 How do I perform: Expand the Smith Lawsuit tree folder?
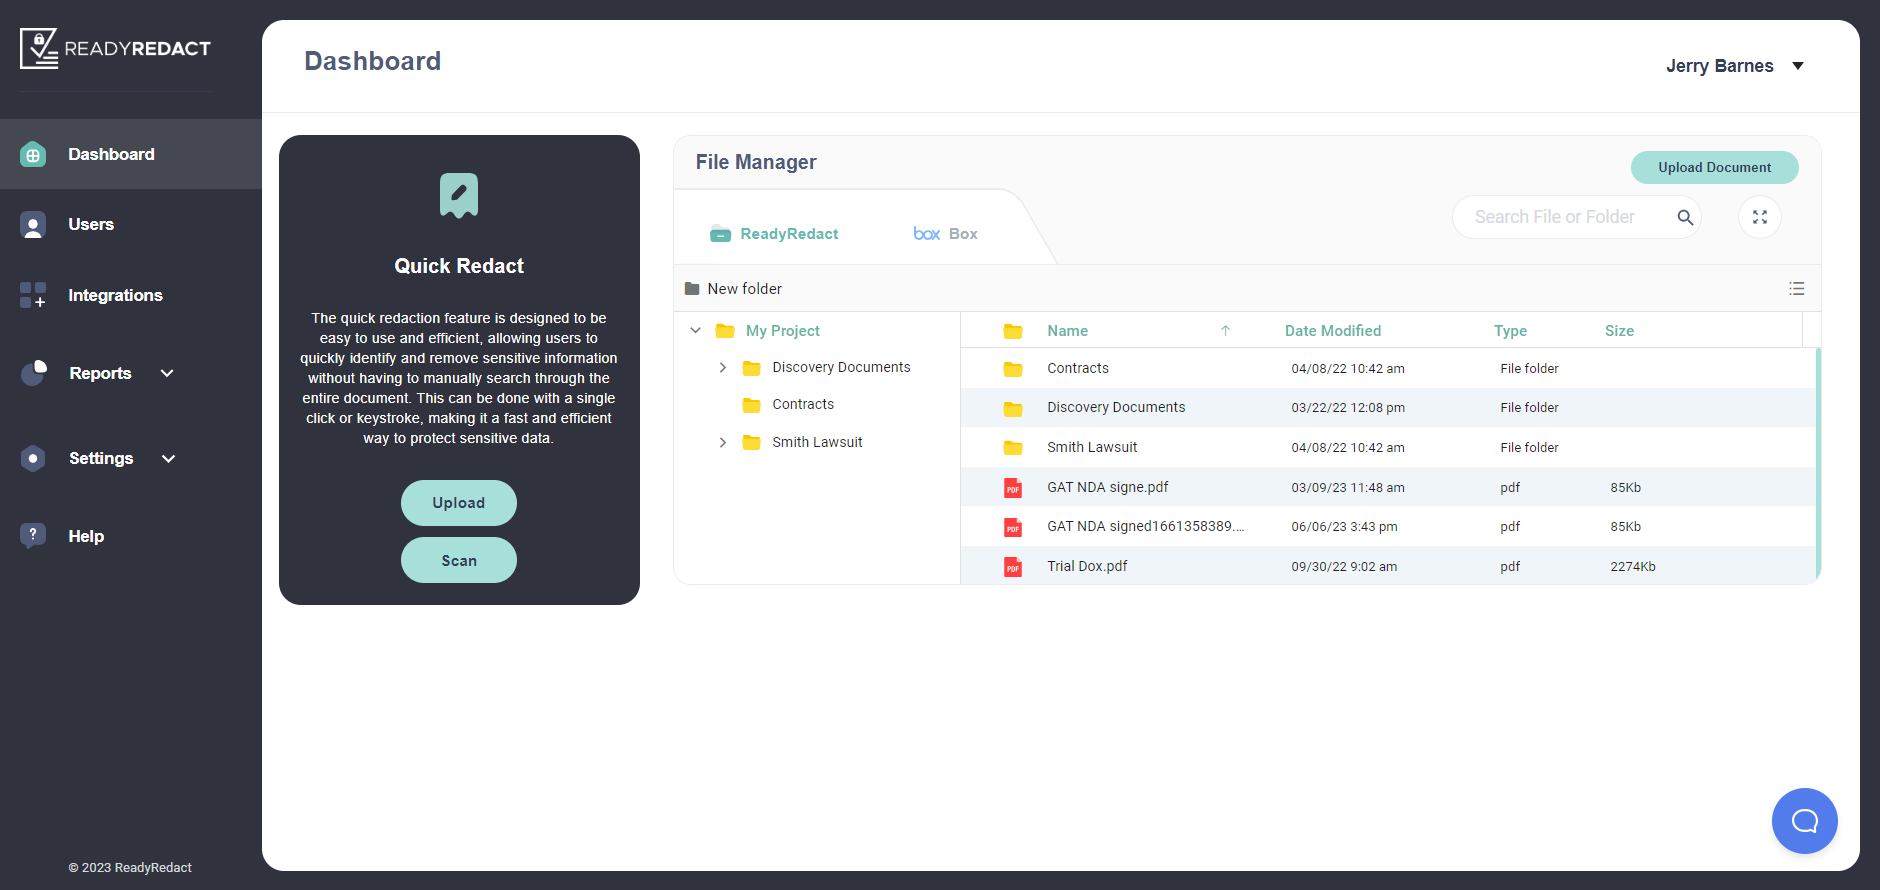tap(723, 442)
